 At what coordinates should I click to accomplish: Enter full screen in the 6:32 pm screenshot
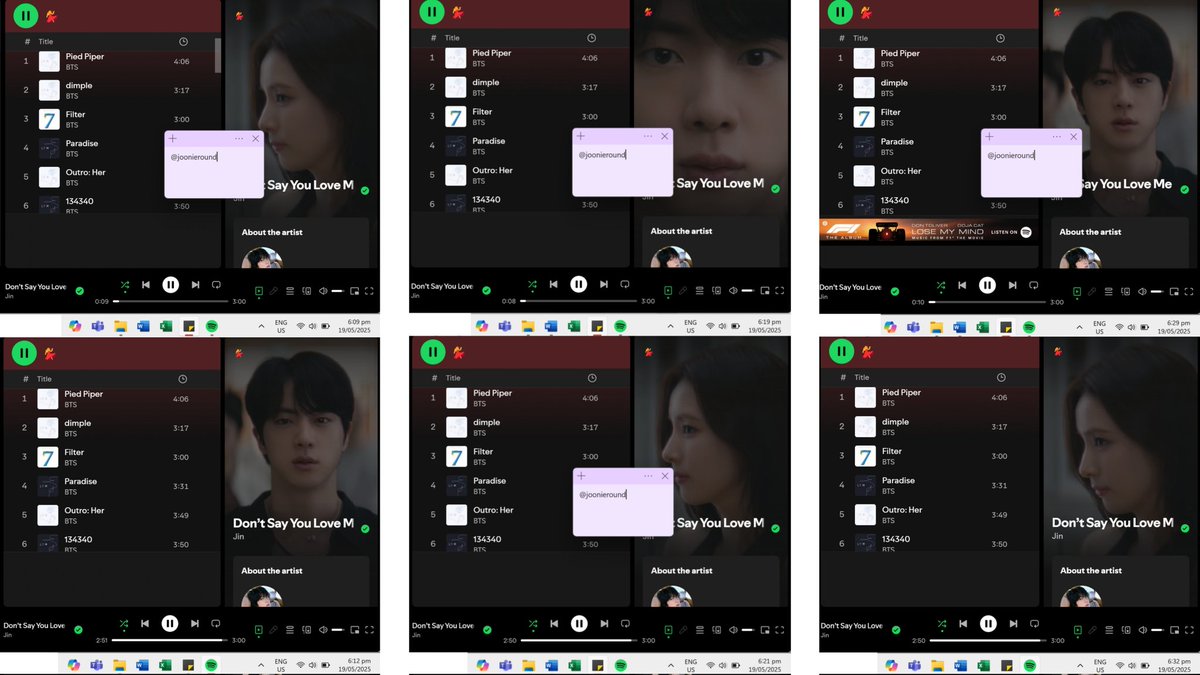click(1188, 630)
